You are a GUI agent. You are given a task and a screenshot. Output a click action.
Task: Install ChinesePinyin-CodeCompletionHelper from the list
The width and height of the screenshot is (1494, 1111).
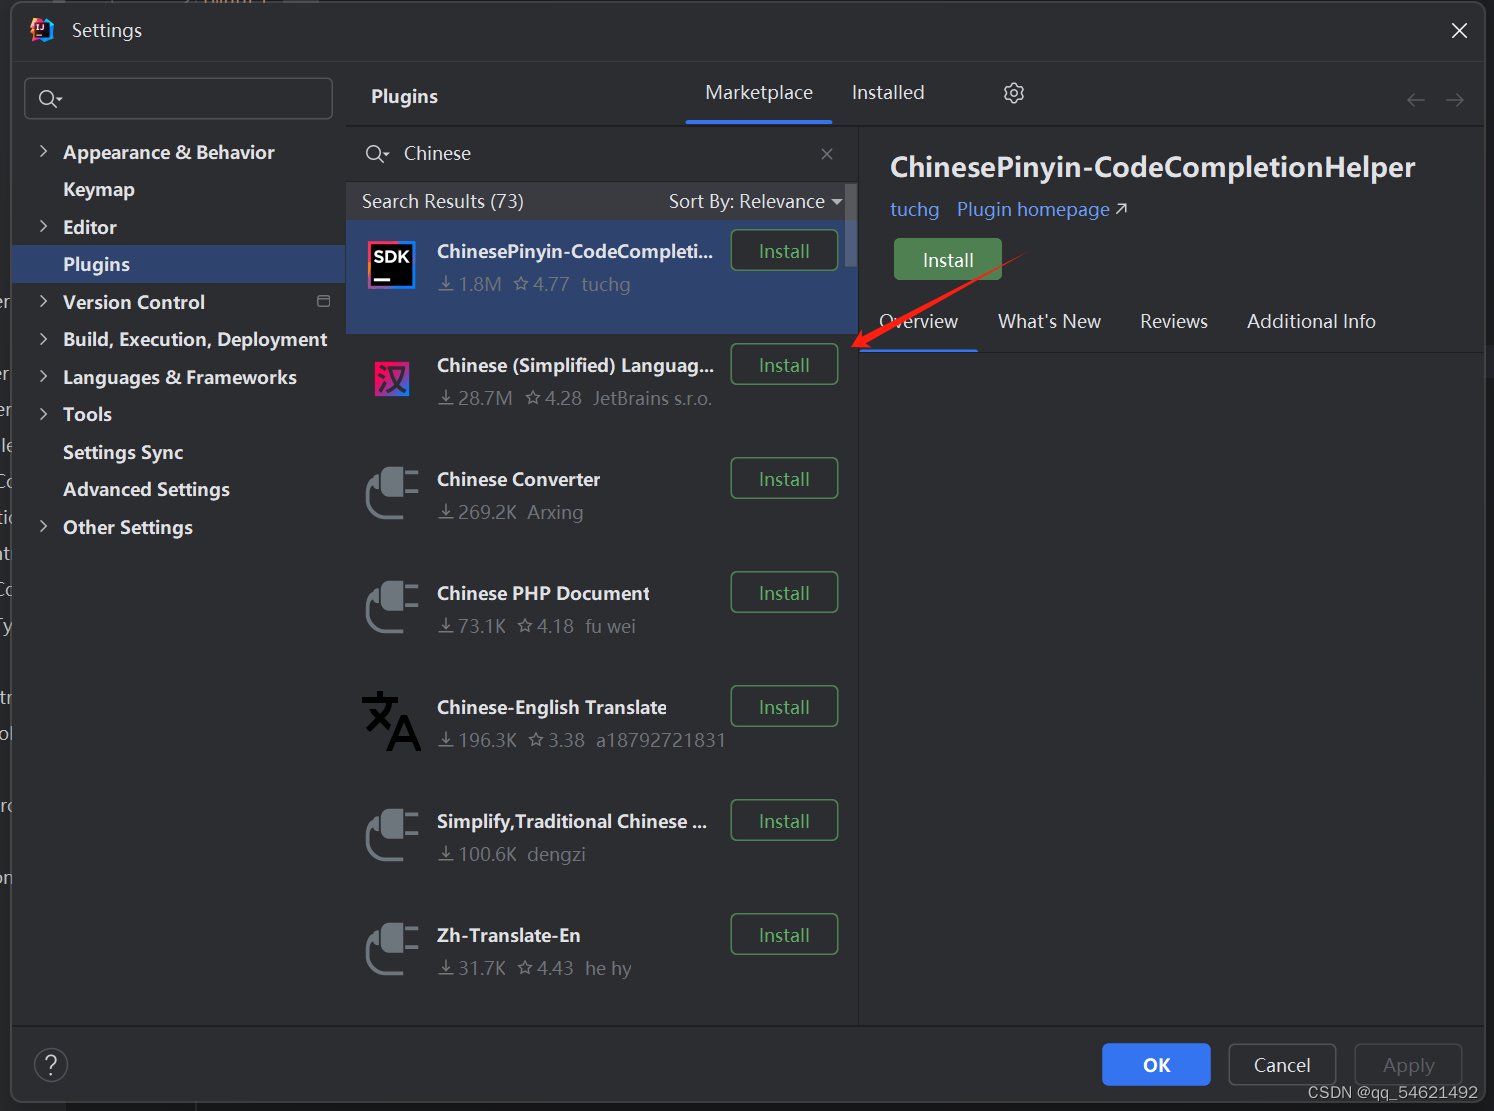click(x=784, y=251)
